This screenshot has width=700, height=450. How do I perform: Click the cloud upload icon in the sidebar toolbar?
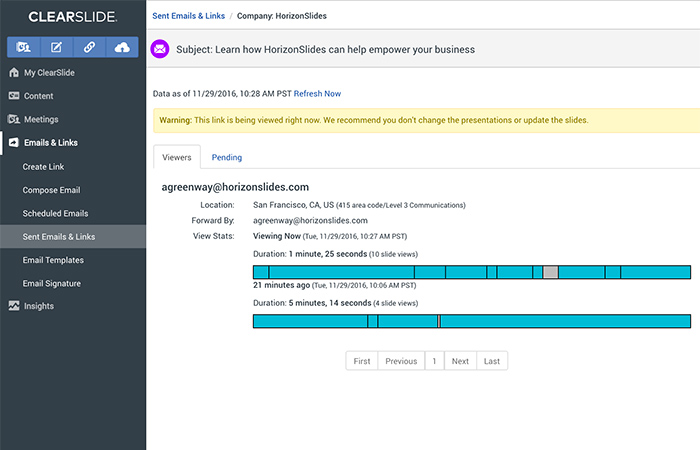pos(122,47)
